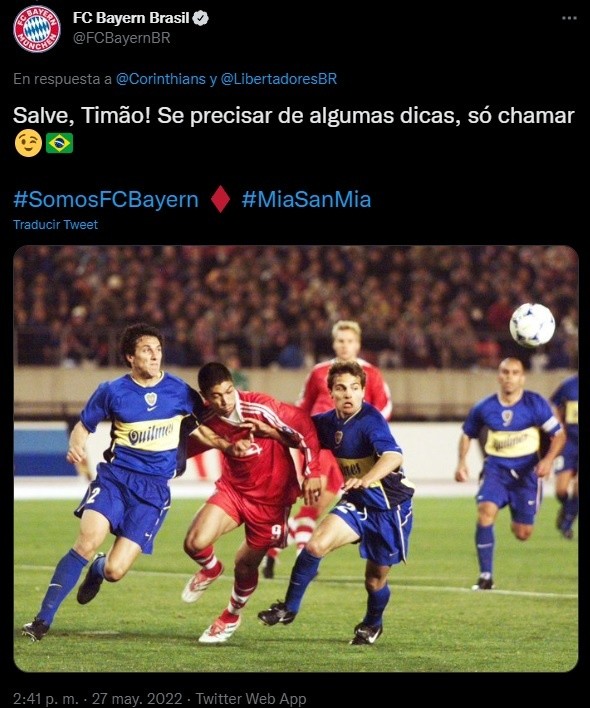Click the red diamond emoji between hashtags
Image resolution: width=590 pixels, height=708 pixels.
click(x=220, y=200)
